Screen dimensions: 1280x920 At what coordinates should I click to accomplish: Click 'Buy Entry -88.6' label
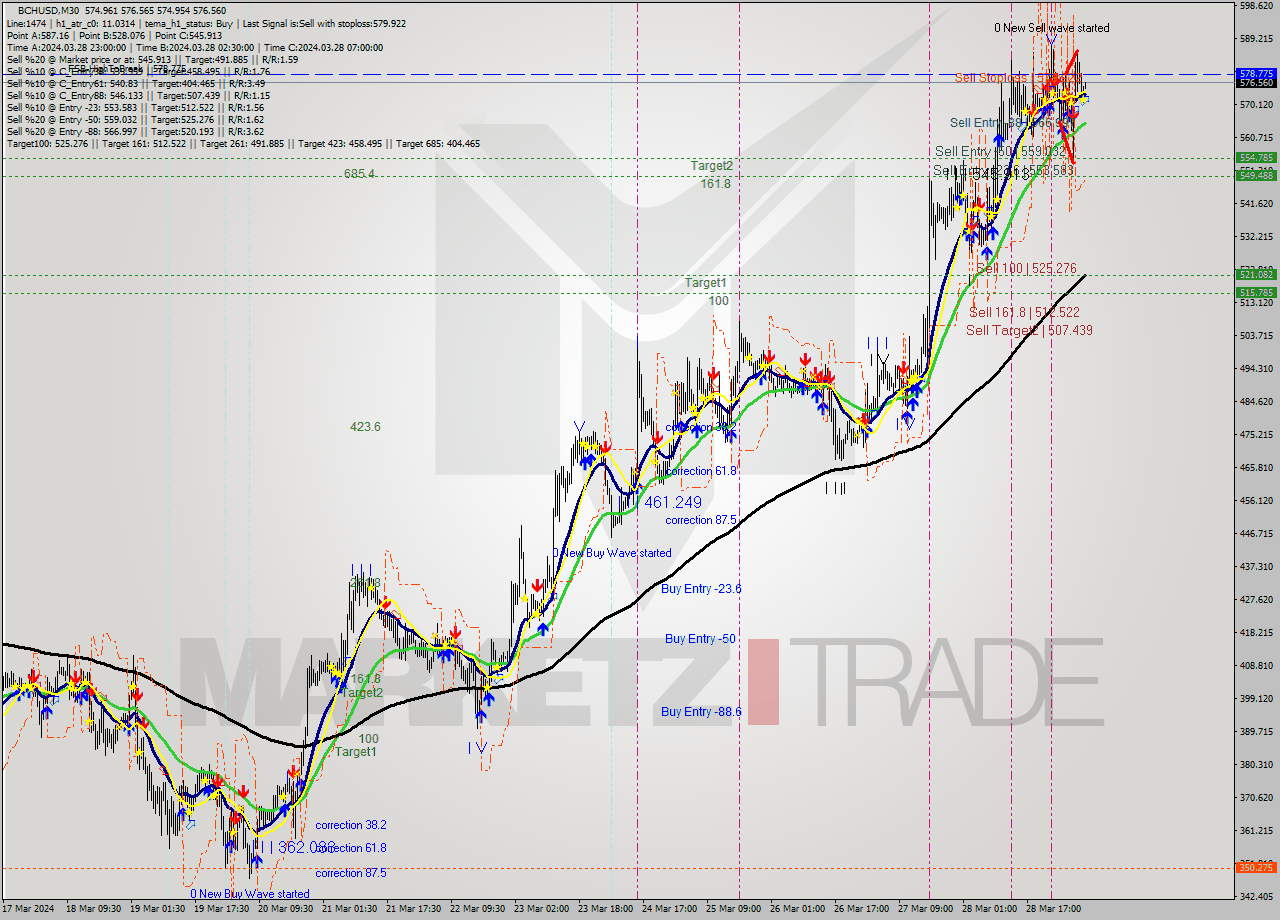click(701, 712)
